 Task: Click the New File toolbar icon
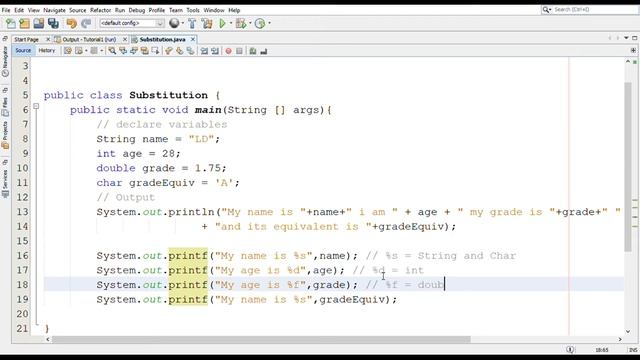(11, 24)
